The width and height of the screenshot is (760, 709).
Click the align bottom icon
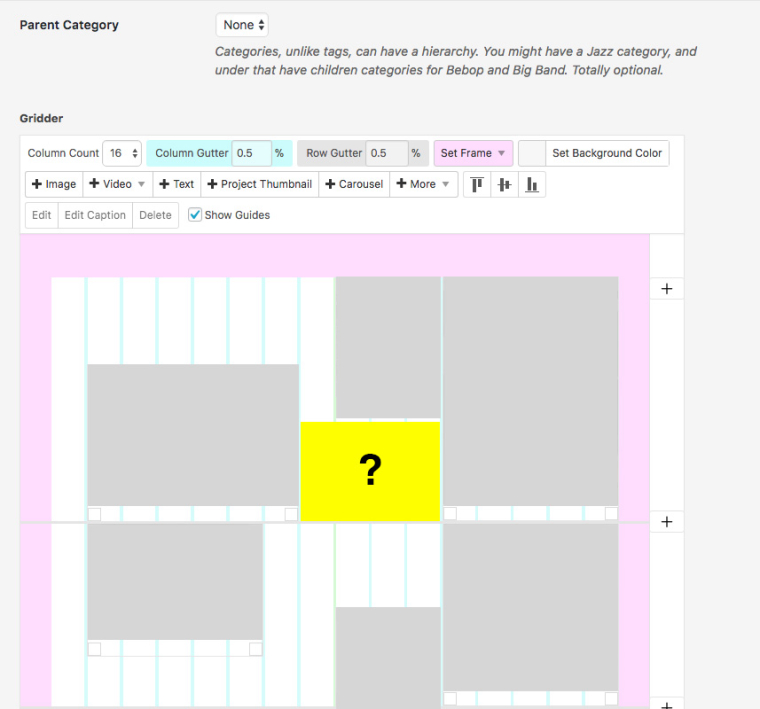[532, 184]
